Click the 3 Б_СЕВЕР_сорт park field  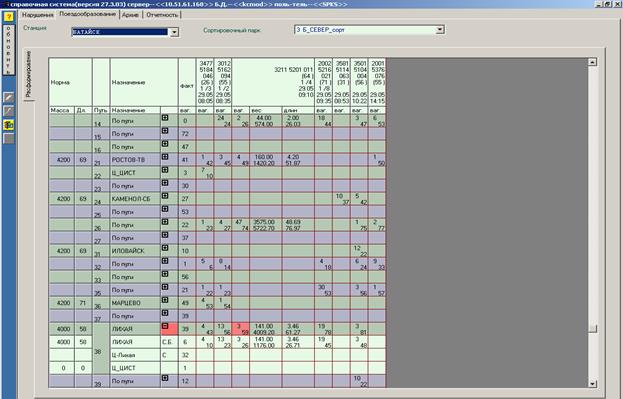[364, 30]
